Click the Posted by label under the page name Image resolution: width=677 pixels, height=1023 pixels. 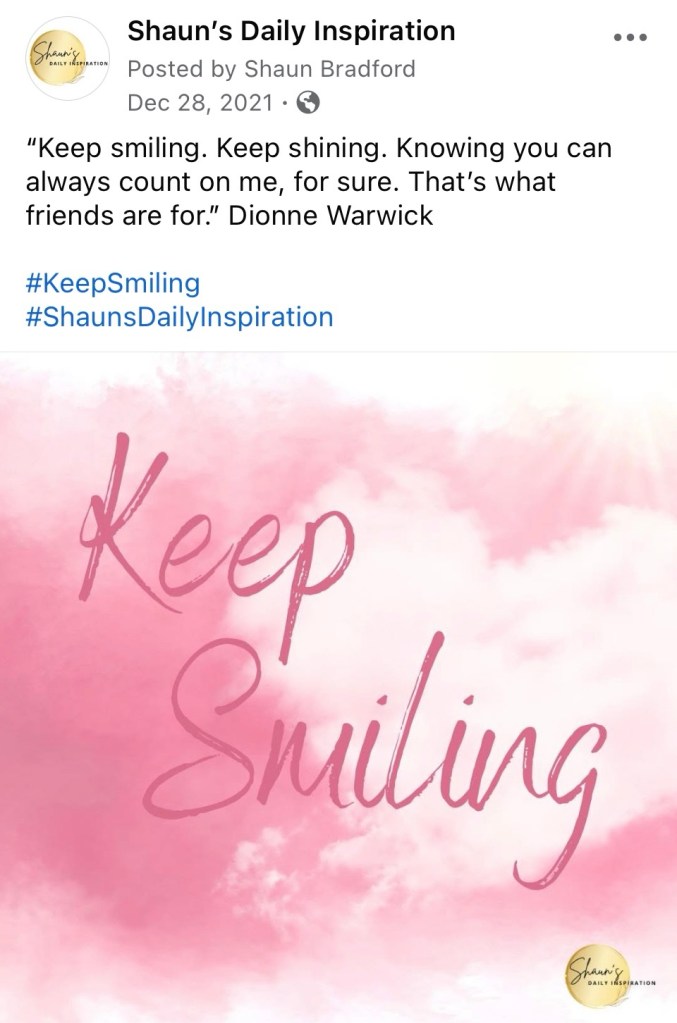tap(182, 69)
